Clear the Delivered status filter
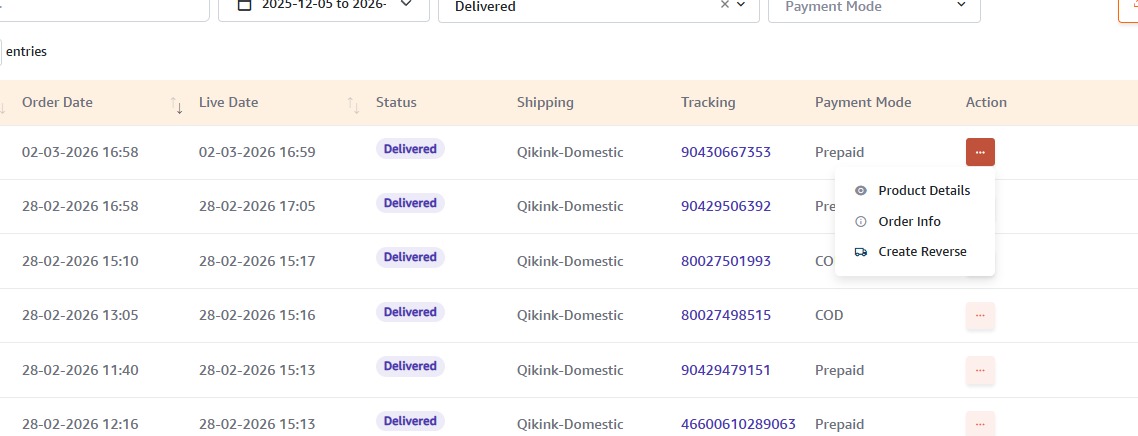The width and height of the screenshot is (1138, 436). point(725,5)
